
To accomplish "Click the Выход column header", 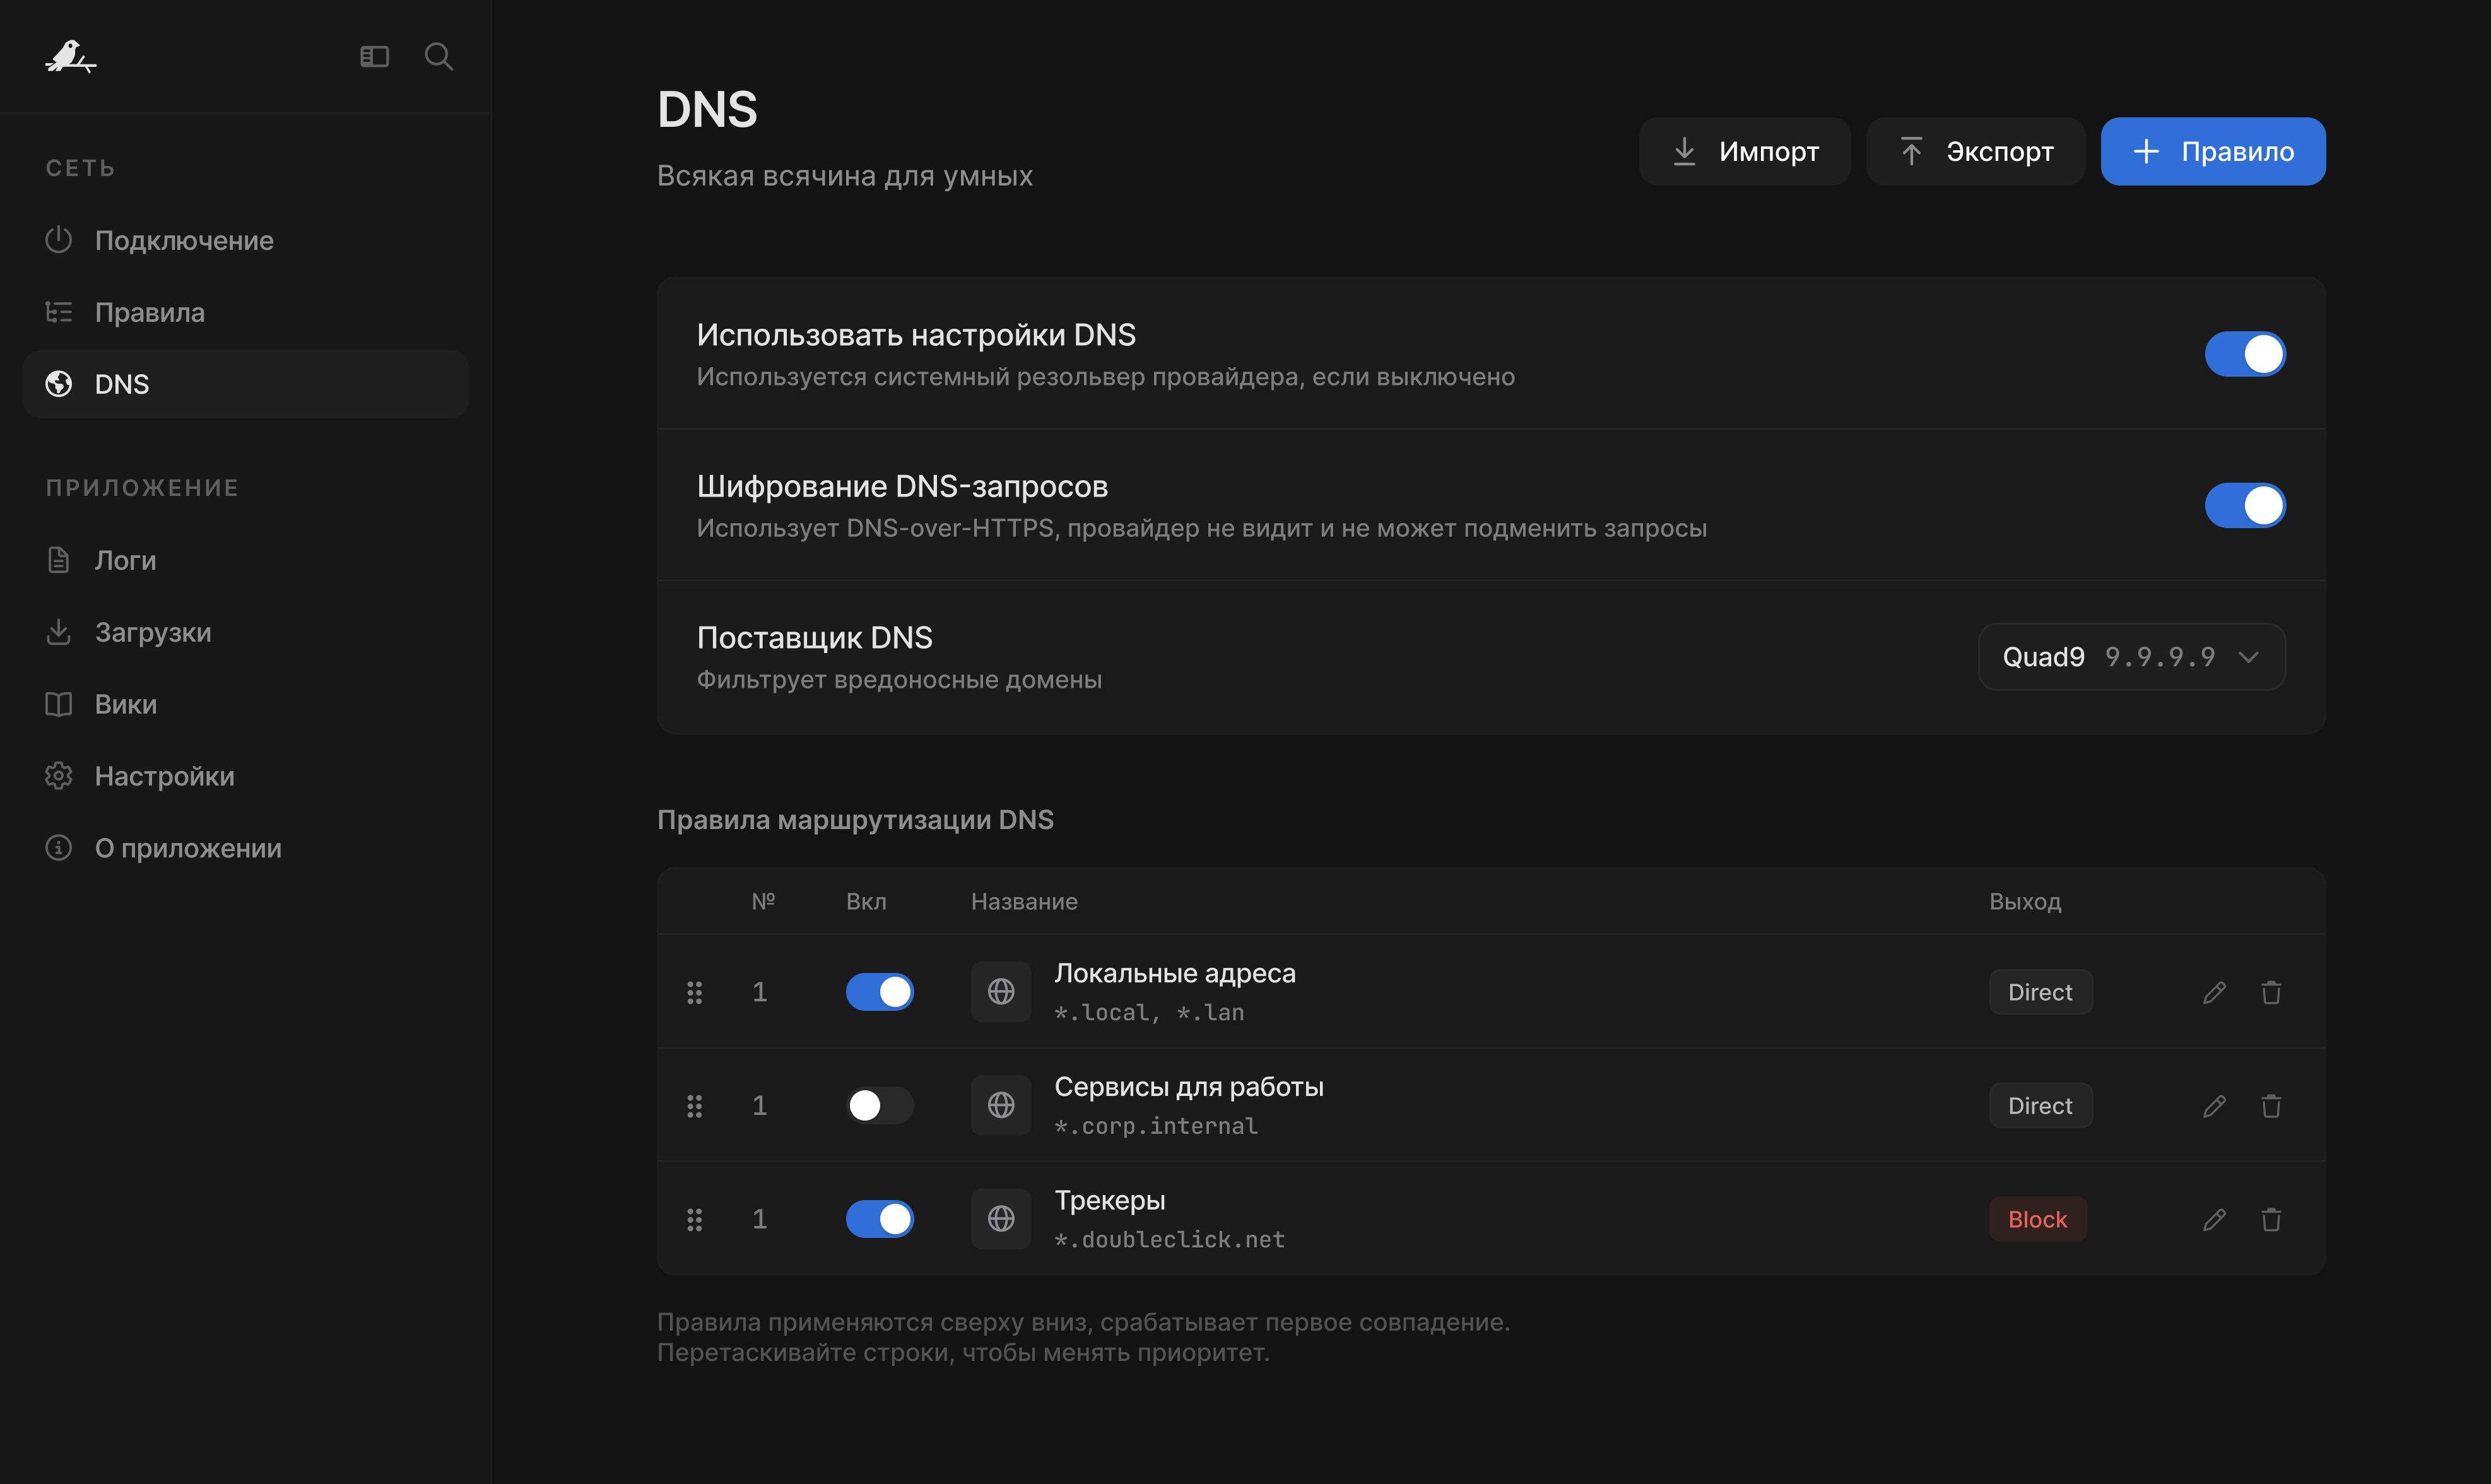I will 2025,902.
